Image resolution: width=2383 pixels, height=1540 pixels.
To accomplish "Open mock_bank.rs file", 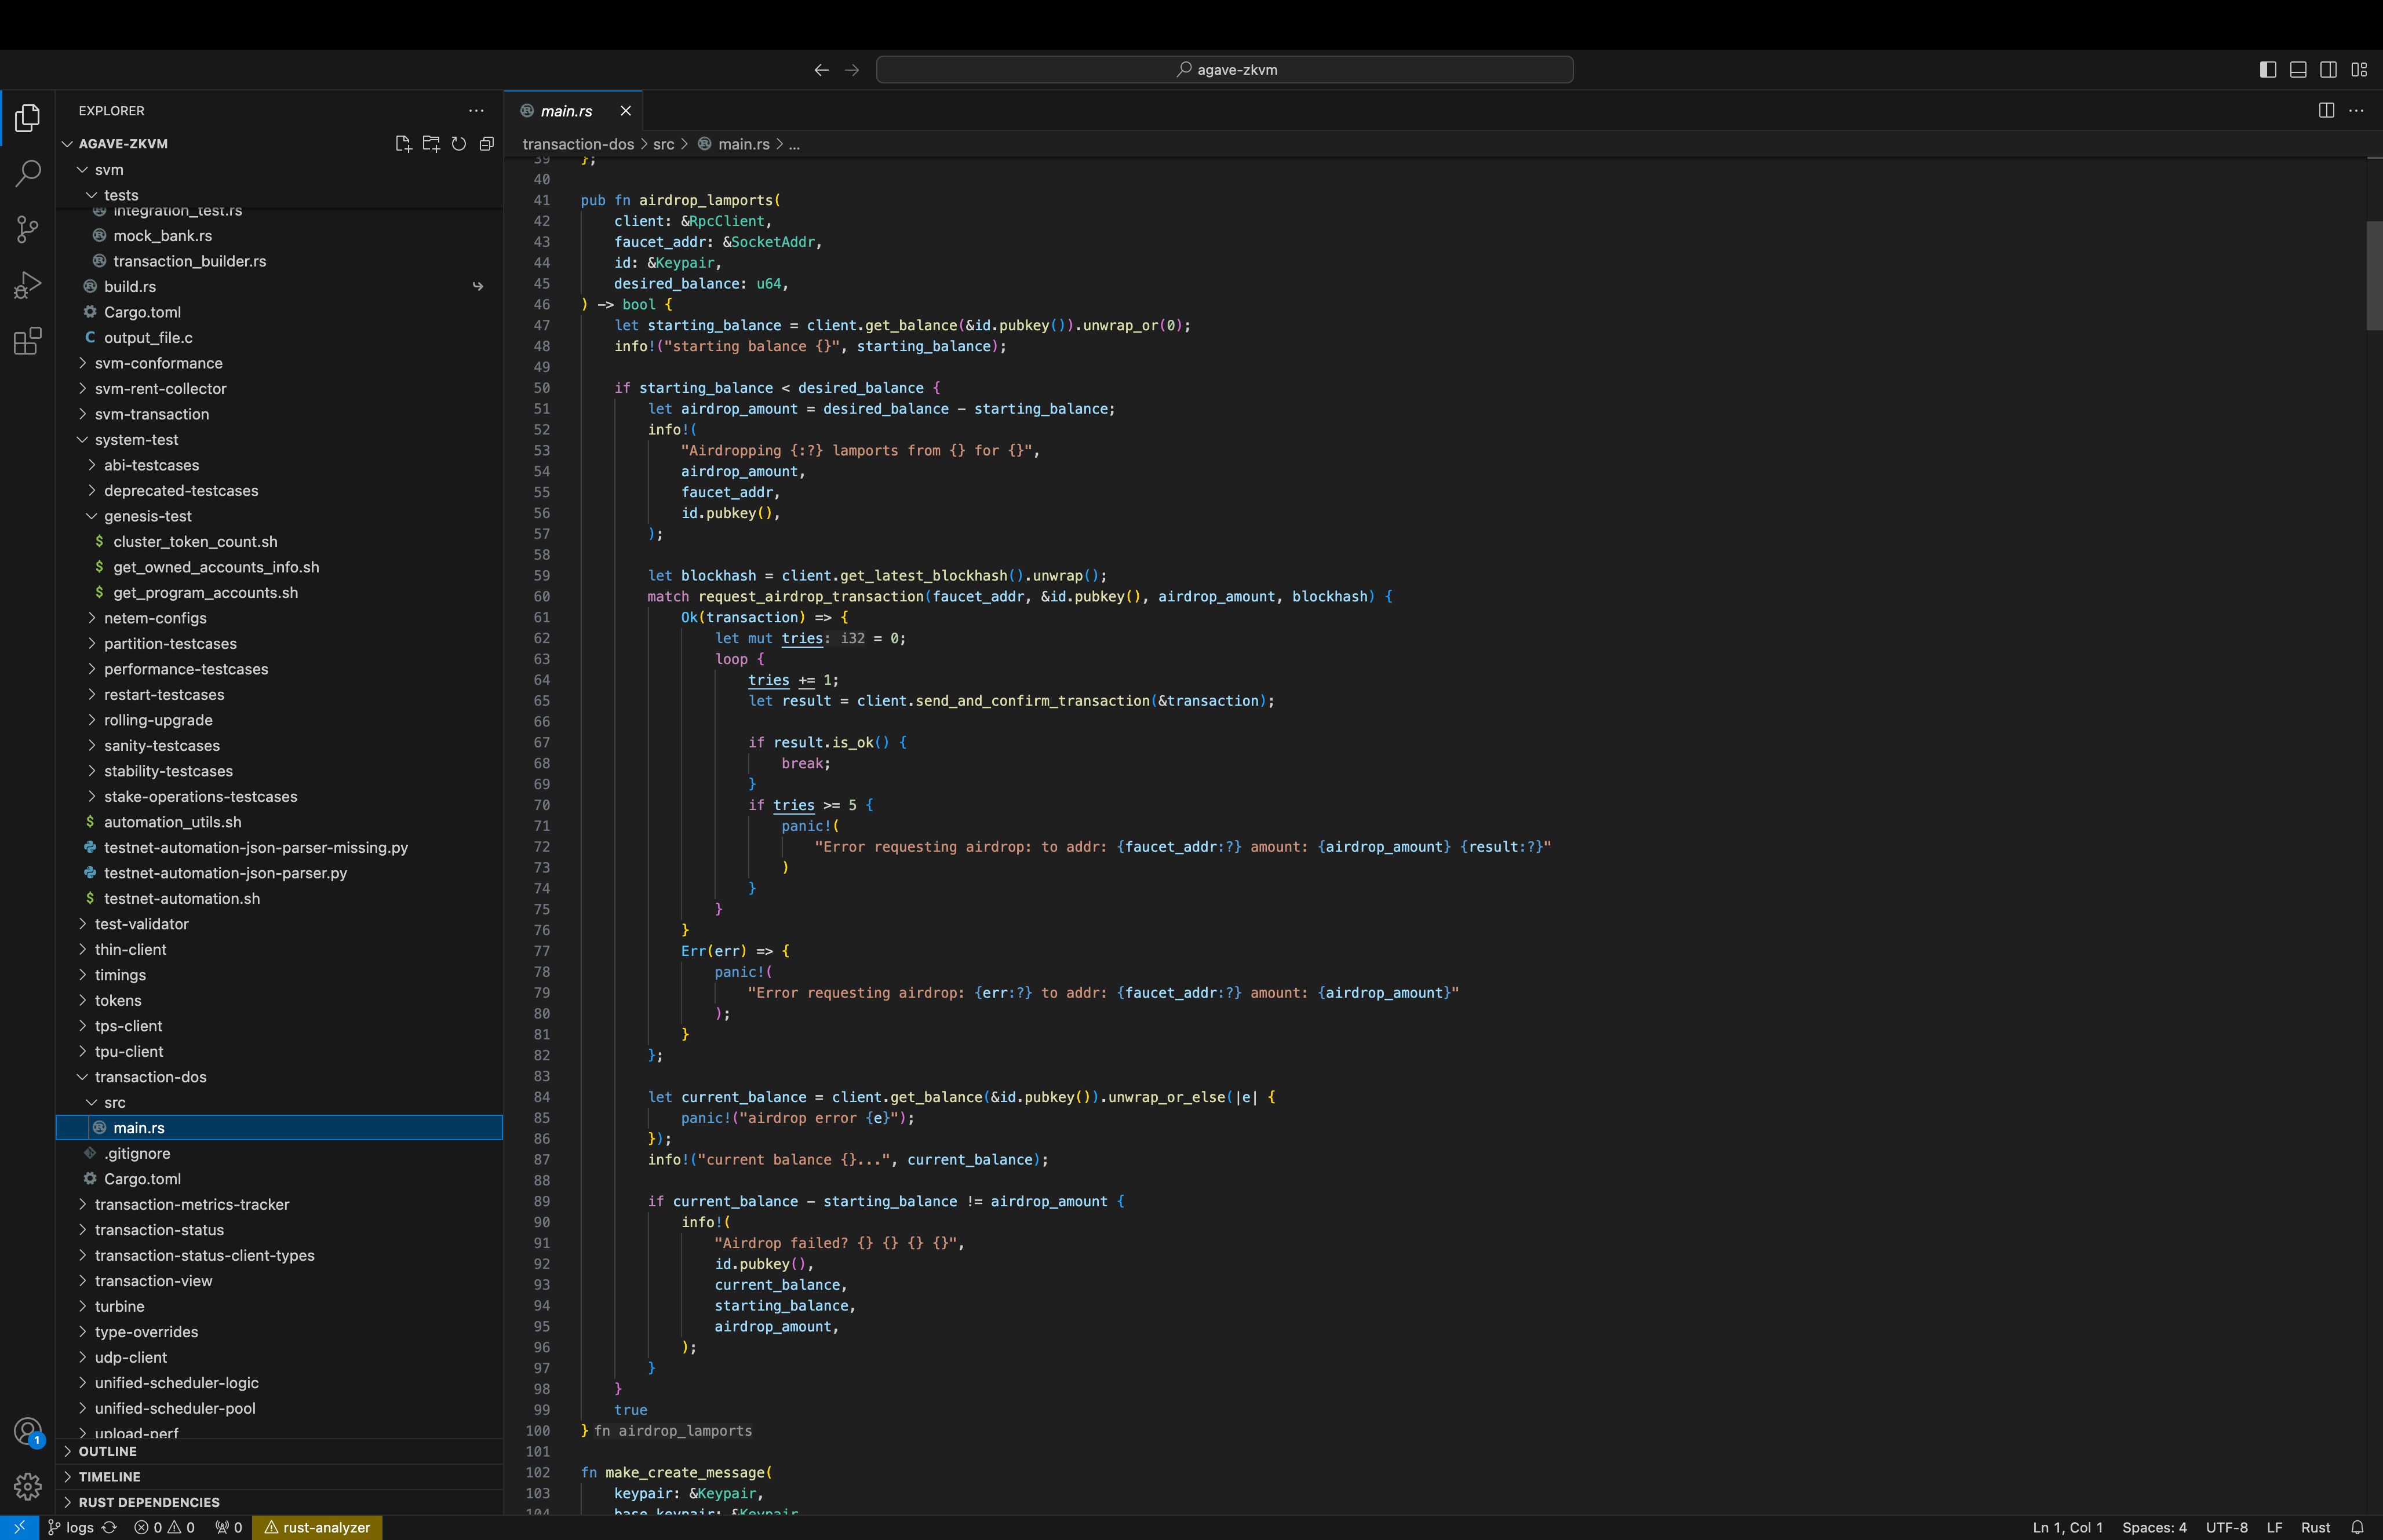I will click(279, 236).
